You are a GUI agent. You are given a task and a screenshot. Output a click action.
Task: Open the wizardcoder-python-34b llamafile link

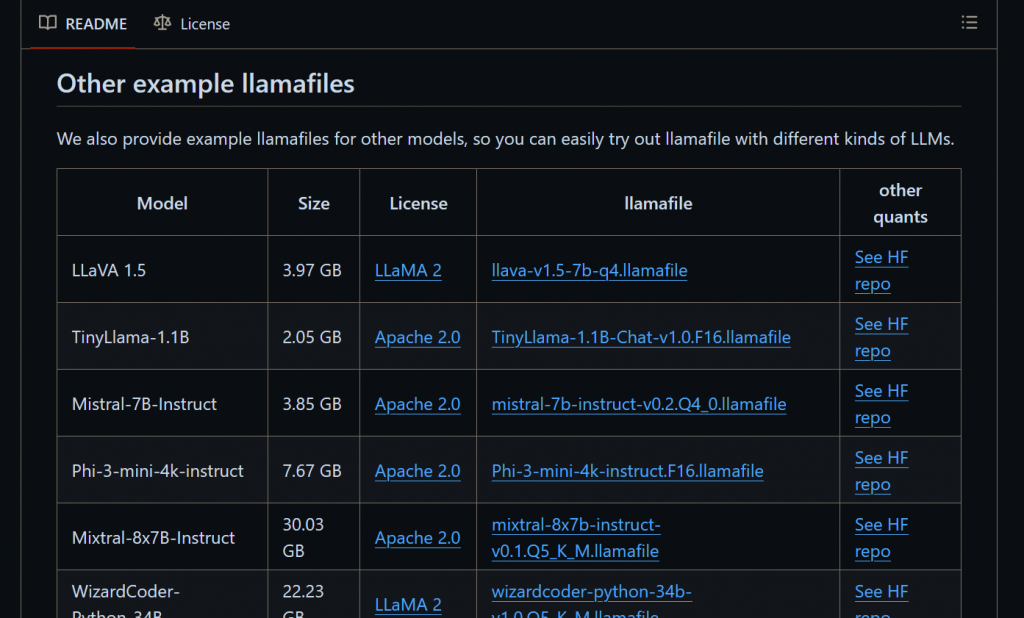tap(592, 592)
